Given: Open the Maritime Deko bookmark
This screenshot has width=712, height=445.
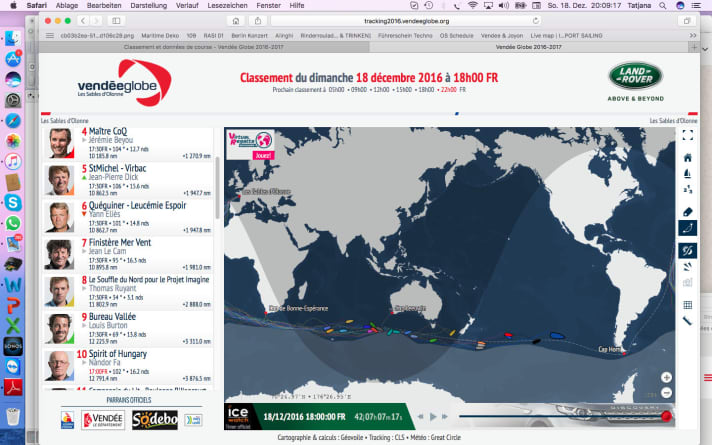Looking at the screenshot, I should [160, 35].
